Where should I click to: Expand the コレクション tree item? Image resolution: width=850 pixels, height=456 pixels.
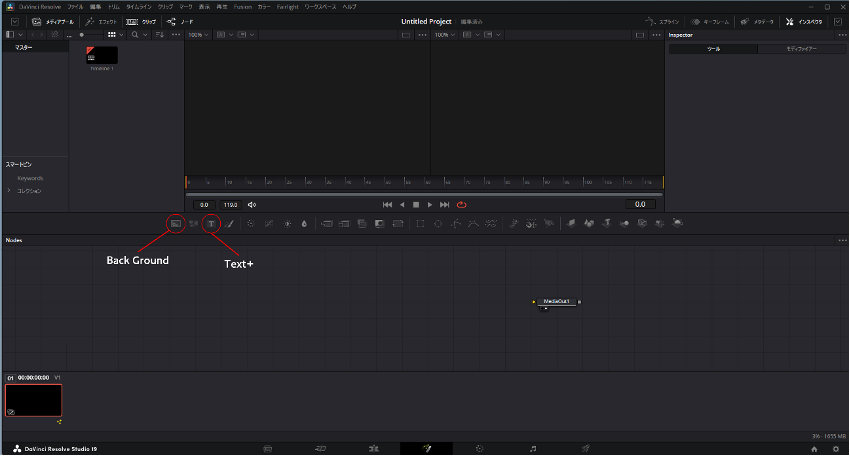pos(10,190)
